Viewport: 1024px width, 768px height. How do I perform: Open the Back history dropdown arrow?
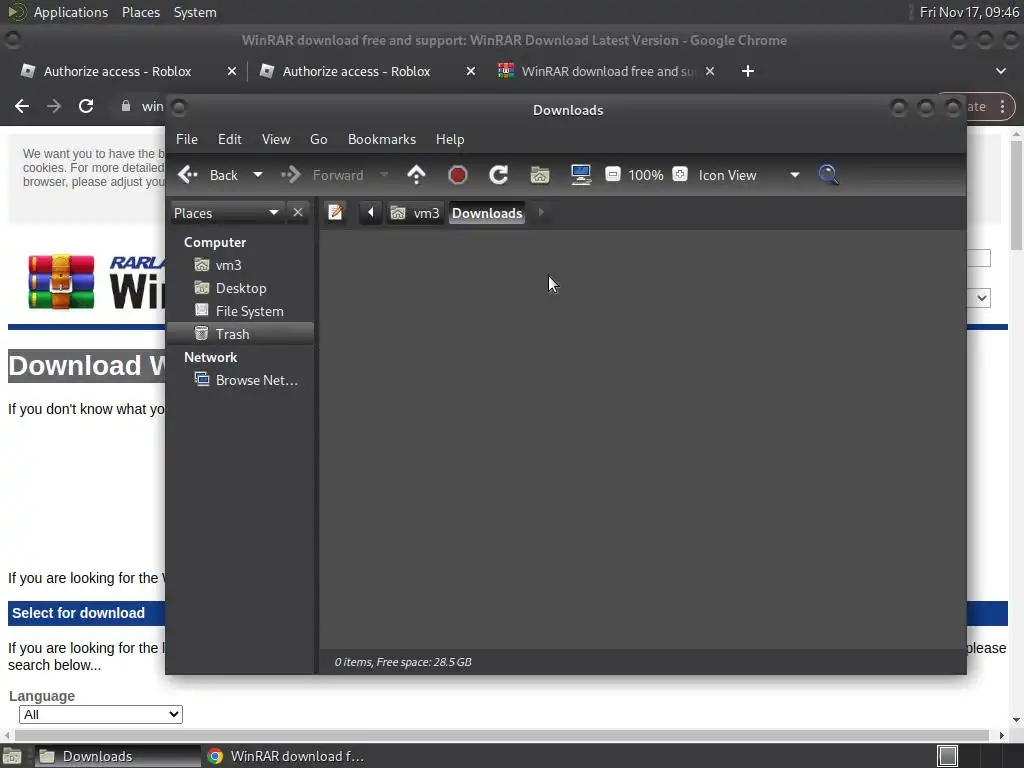(258, 175)
